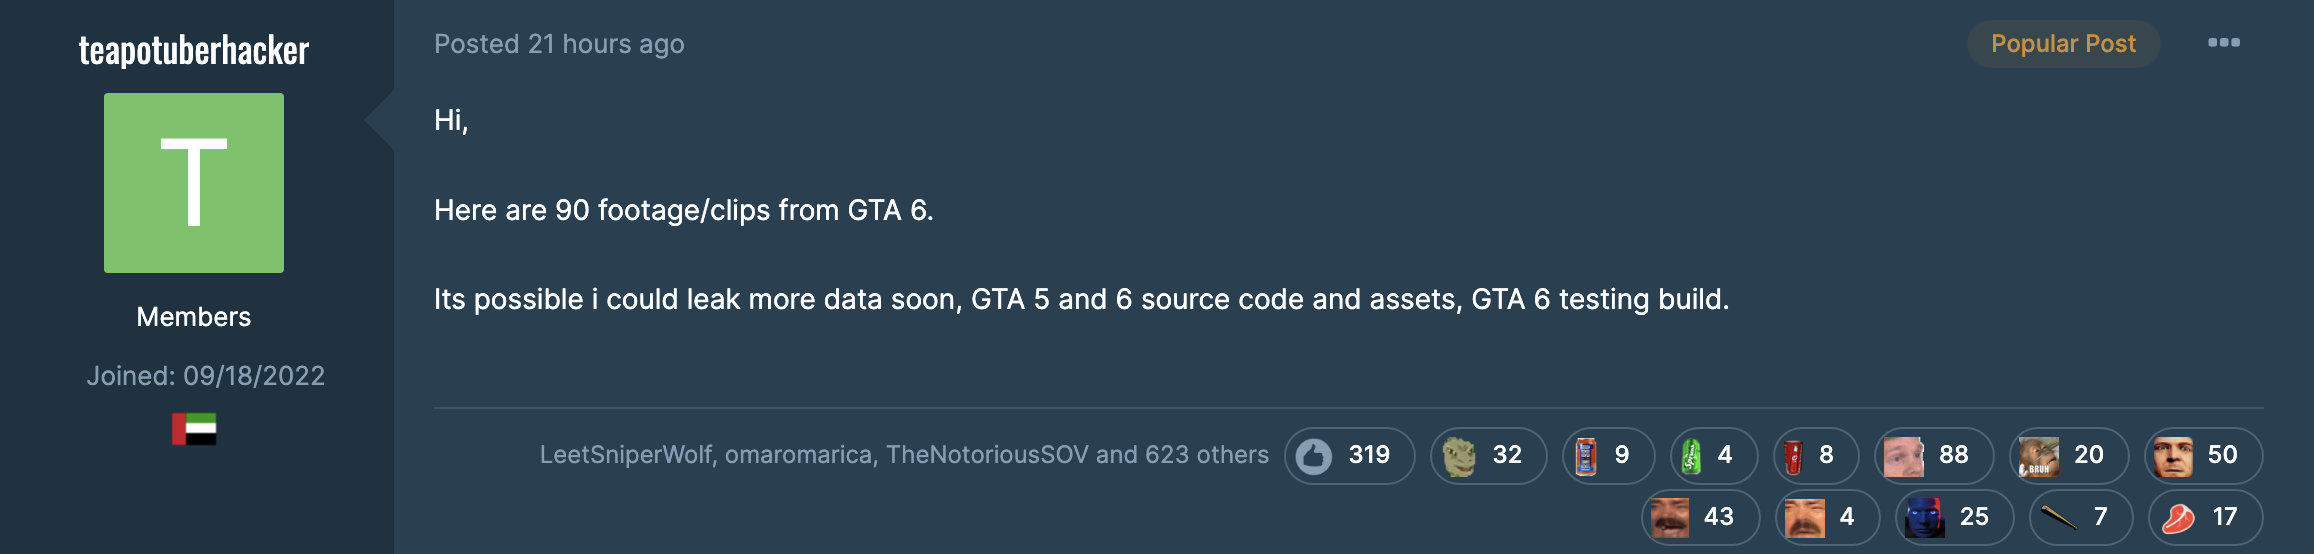This screenshot has height=554, width=2314.
Task: Click the thumbs-up like reaction showing 319
Action: [x=1349, y=456]
